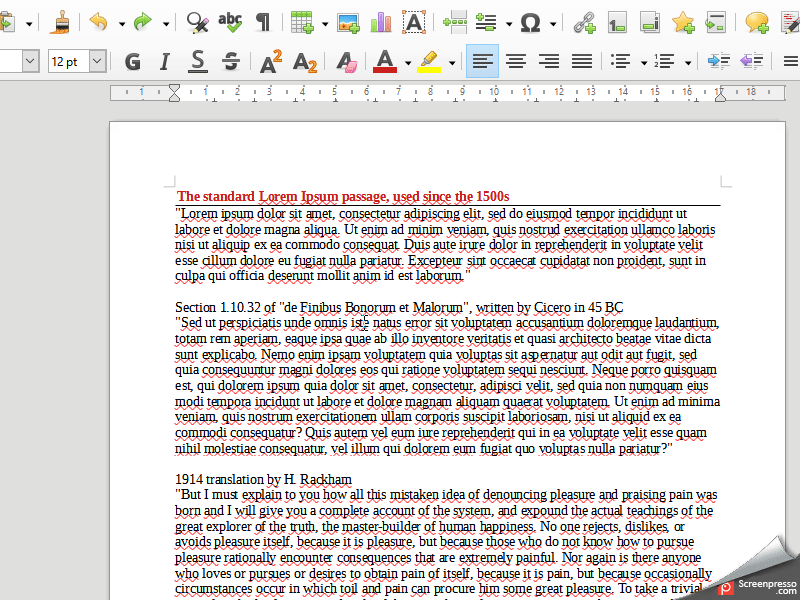800x600 pixels.
Task: Click the Clone Formatting paintbrush icon
Action: 62,22
